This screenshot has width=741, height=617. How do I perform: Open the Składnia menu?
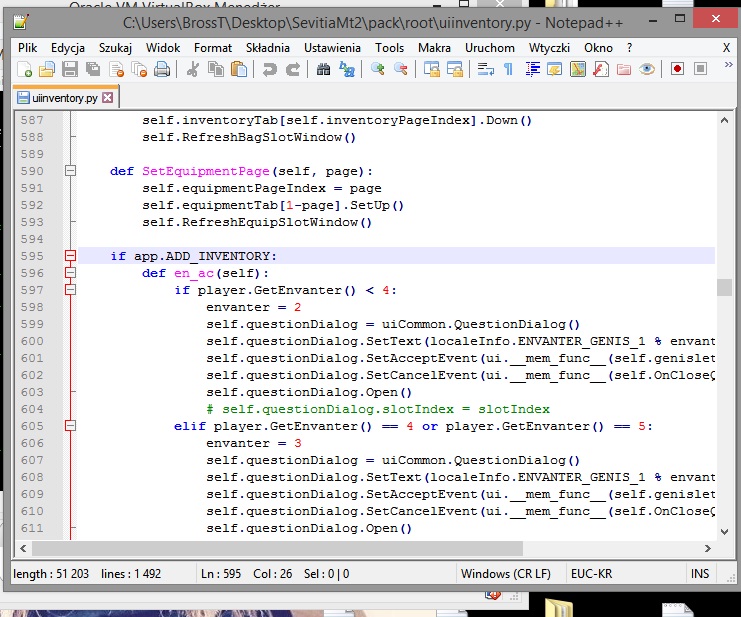(267, 48)
